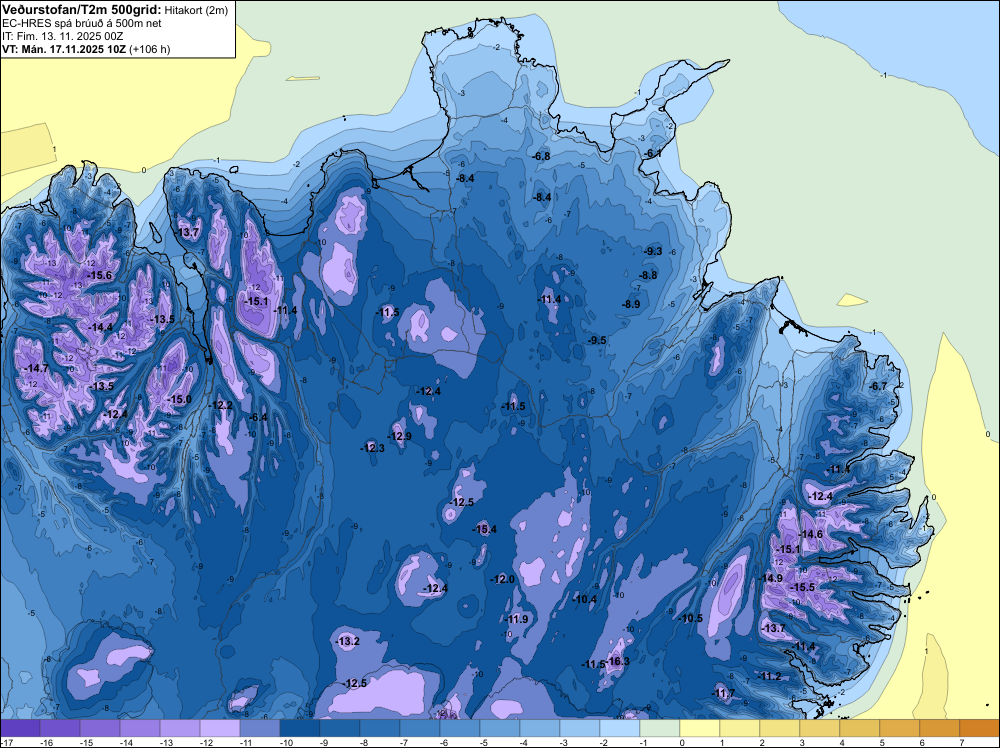Click the "VT: Mán. 17.11.2025 10Z" valid time
1000x748 pixels.
64,49
